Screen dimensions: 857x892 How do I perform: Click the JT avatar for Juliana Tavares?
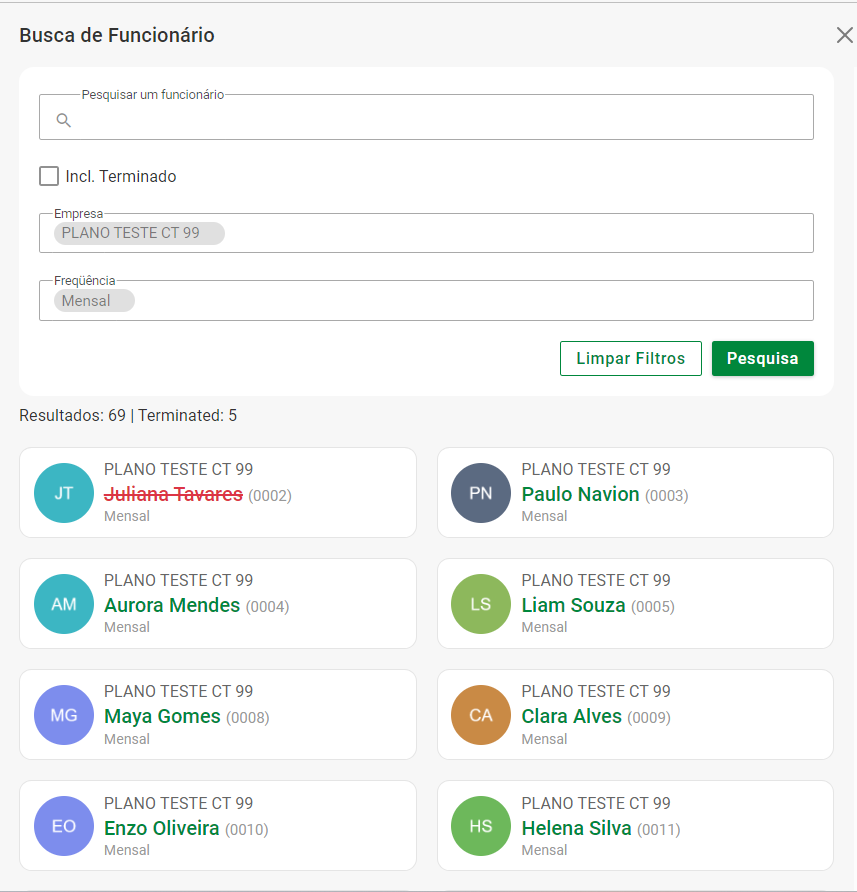[64, 493]
